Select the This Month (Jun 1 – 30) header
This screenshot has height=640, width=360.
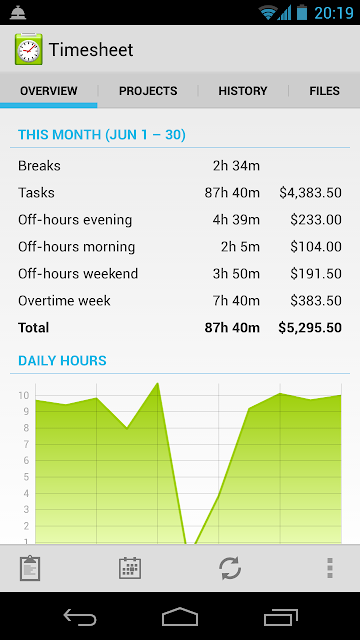tap(102, 135)
